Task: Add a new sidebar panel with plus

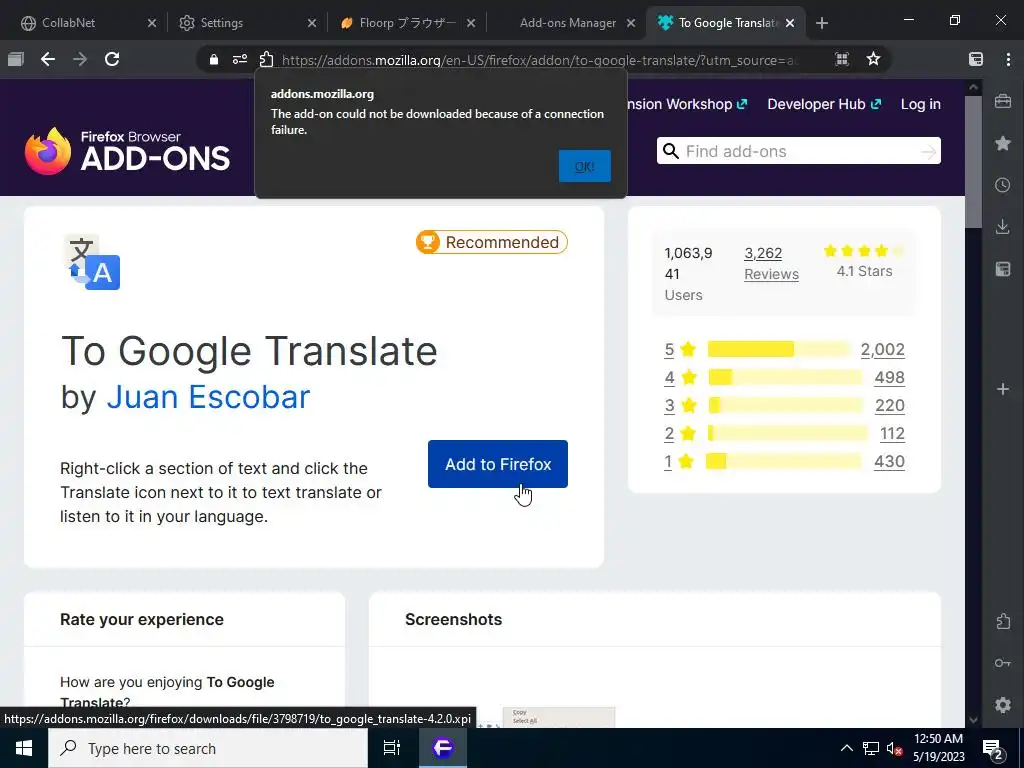Action: (1003, 389)
